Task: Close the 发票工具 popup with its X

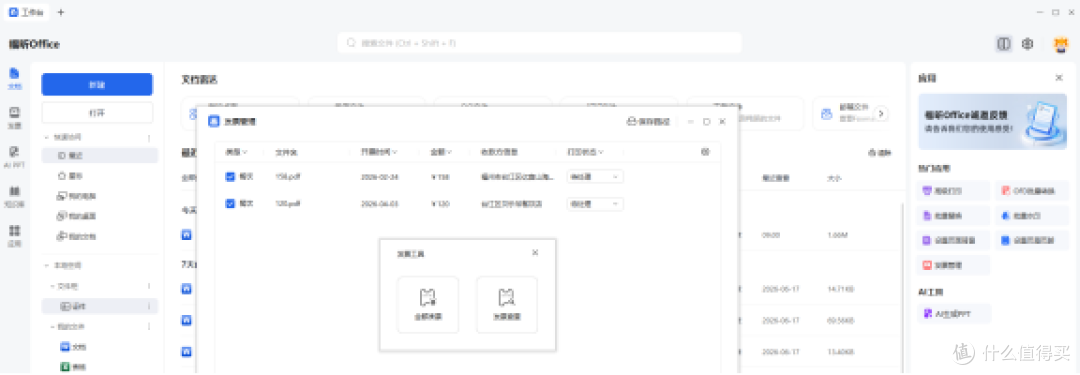Action: point(535,252)
